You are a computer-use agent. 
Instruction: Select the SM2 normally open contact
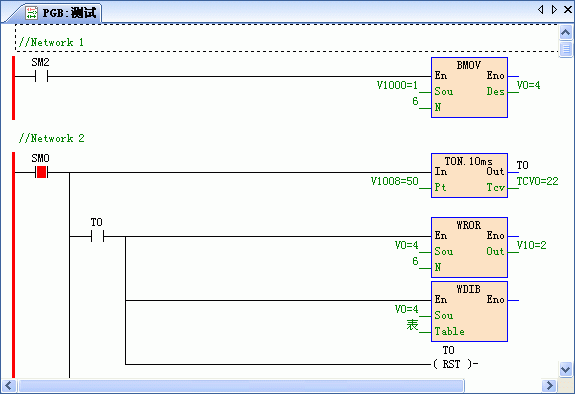[x=41, y=77]
